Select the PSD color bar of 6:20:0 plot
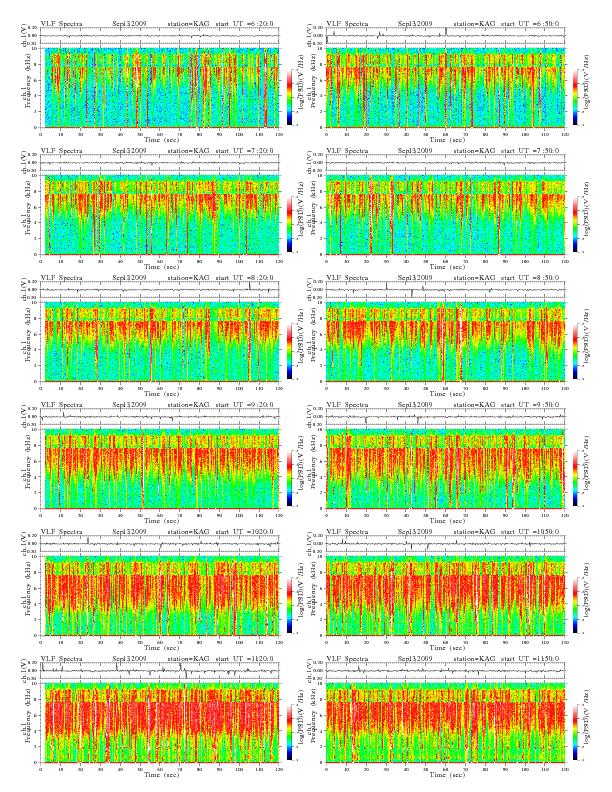Screen dimensions: 612x792 [x=289, y=97]
